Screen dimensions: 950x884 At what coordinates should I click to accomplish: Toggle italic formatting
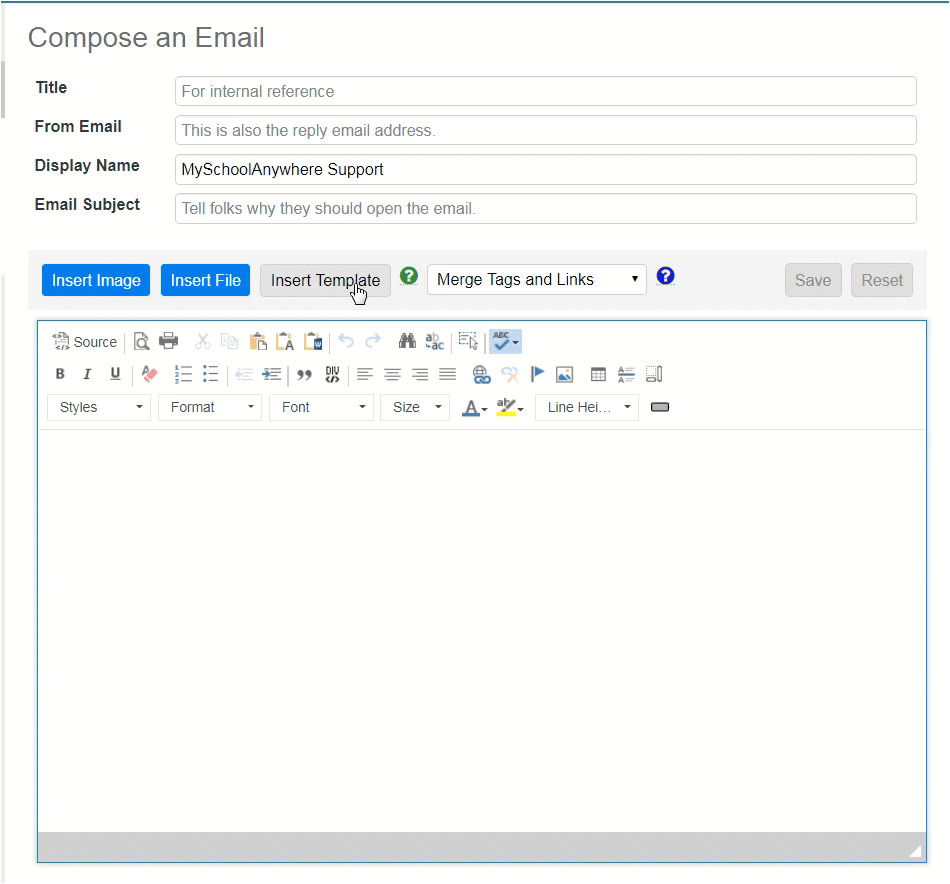pyautogui.click(x=87, y=374)
